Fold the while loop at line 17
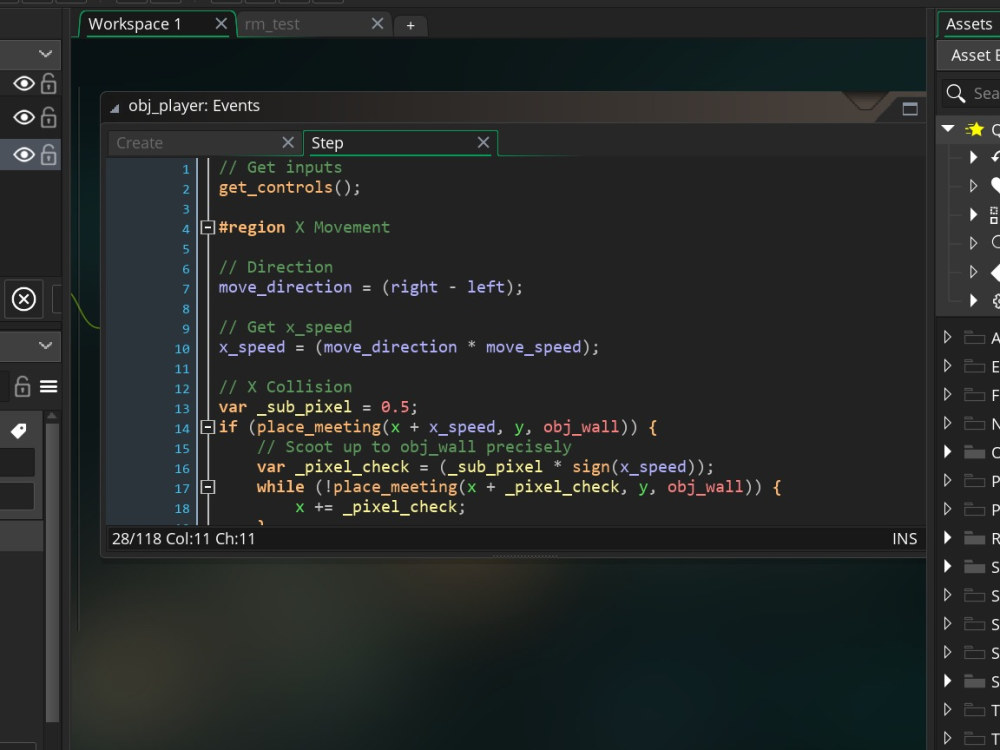The image size is (1000, 750). pos(207,487)
